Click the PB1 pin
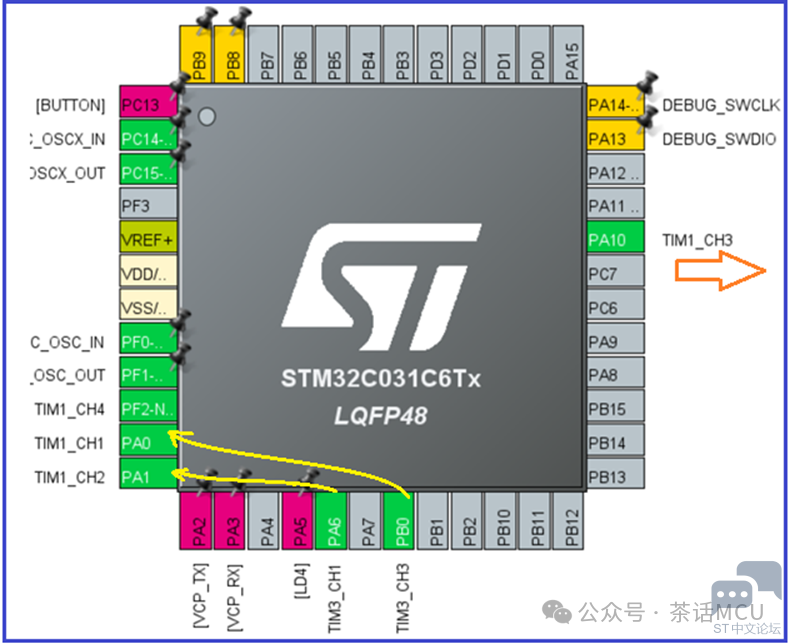The height and width of the screenshot is (644, 790). (x=433, y=521)
